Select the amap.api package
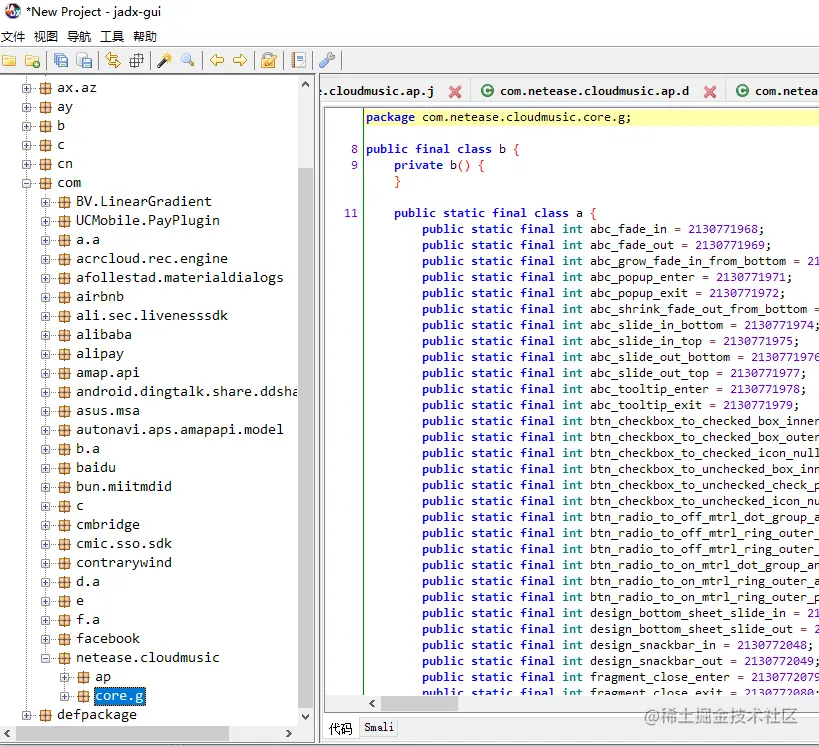Screen dimensions: 819x747 tap(108, 372)
